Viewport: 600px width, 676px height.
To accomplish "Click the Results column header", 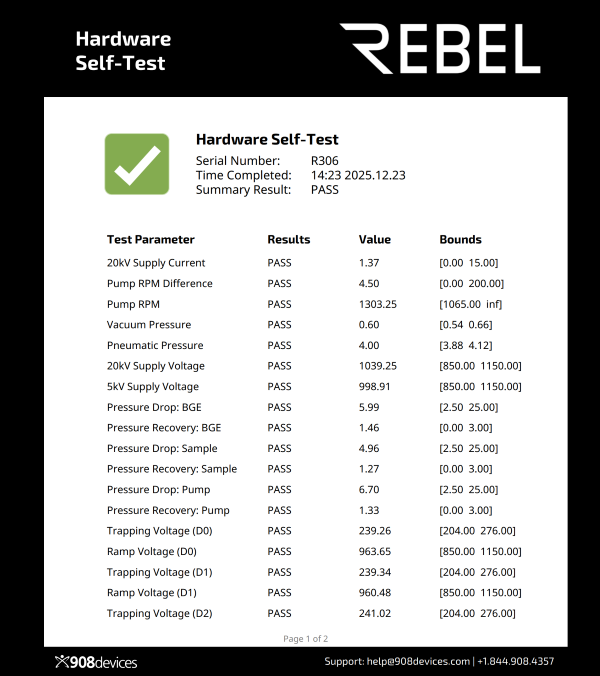I will [289, 240].
